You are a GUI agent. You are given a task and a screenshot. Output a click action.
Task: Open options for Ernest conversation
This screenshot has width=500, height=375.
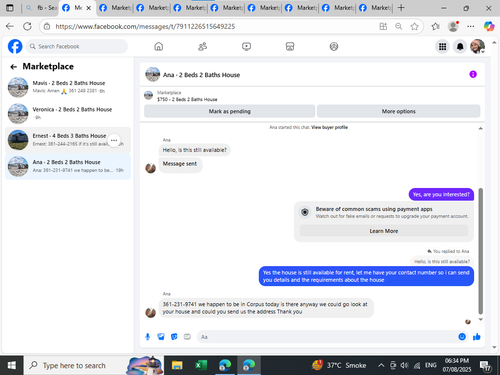(x=114, y=140)
